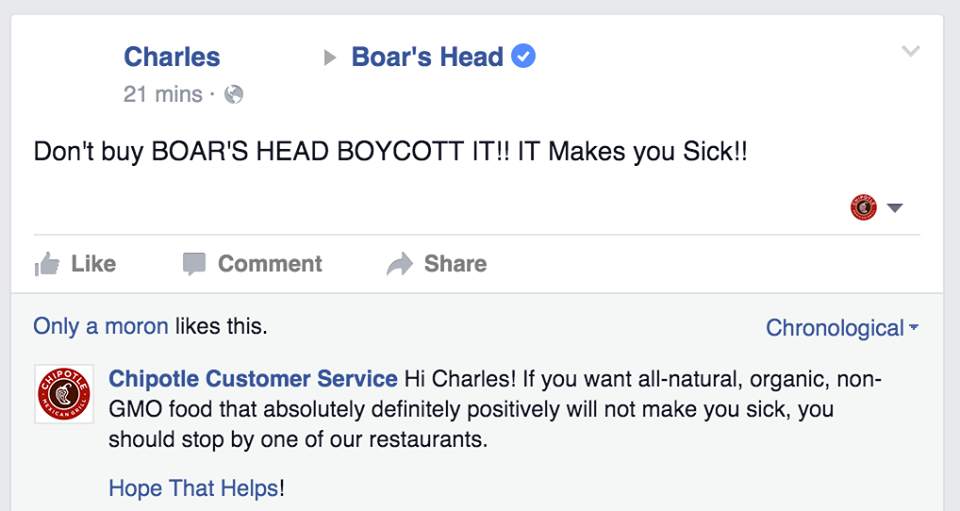
Task: Click the Share arrow icon
Action: click(x=400, y=264)
